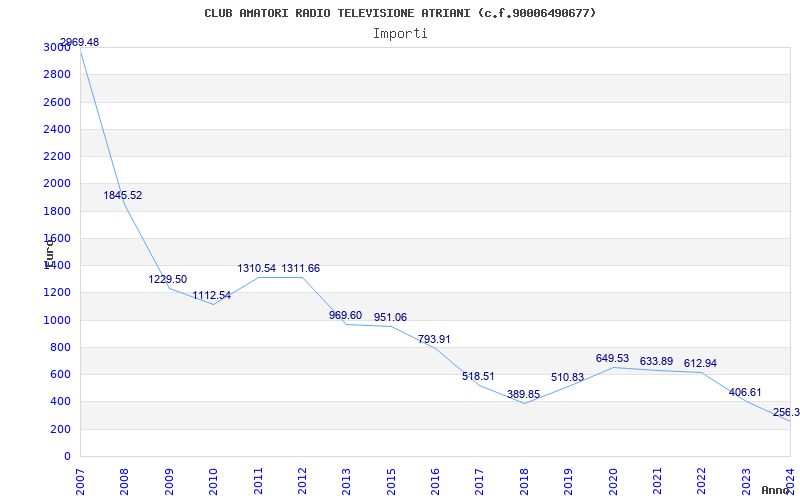
Task: Click the x-axis year 2018
Action: click(x=524, y=481)
